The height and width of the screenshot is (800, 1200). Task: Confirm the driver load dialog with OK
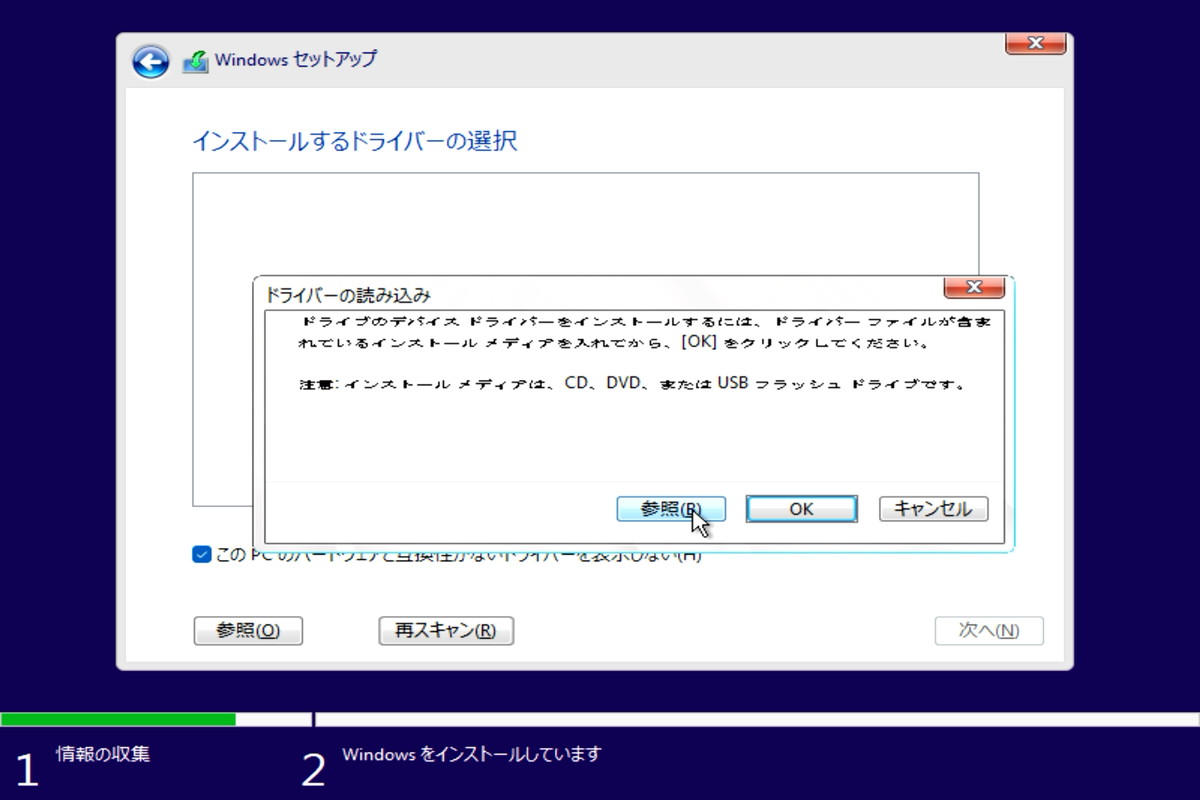(802, 509)
